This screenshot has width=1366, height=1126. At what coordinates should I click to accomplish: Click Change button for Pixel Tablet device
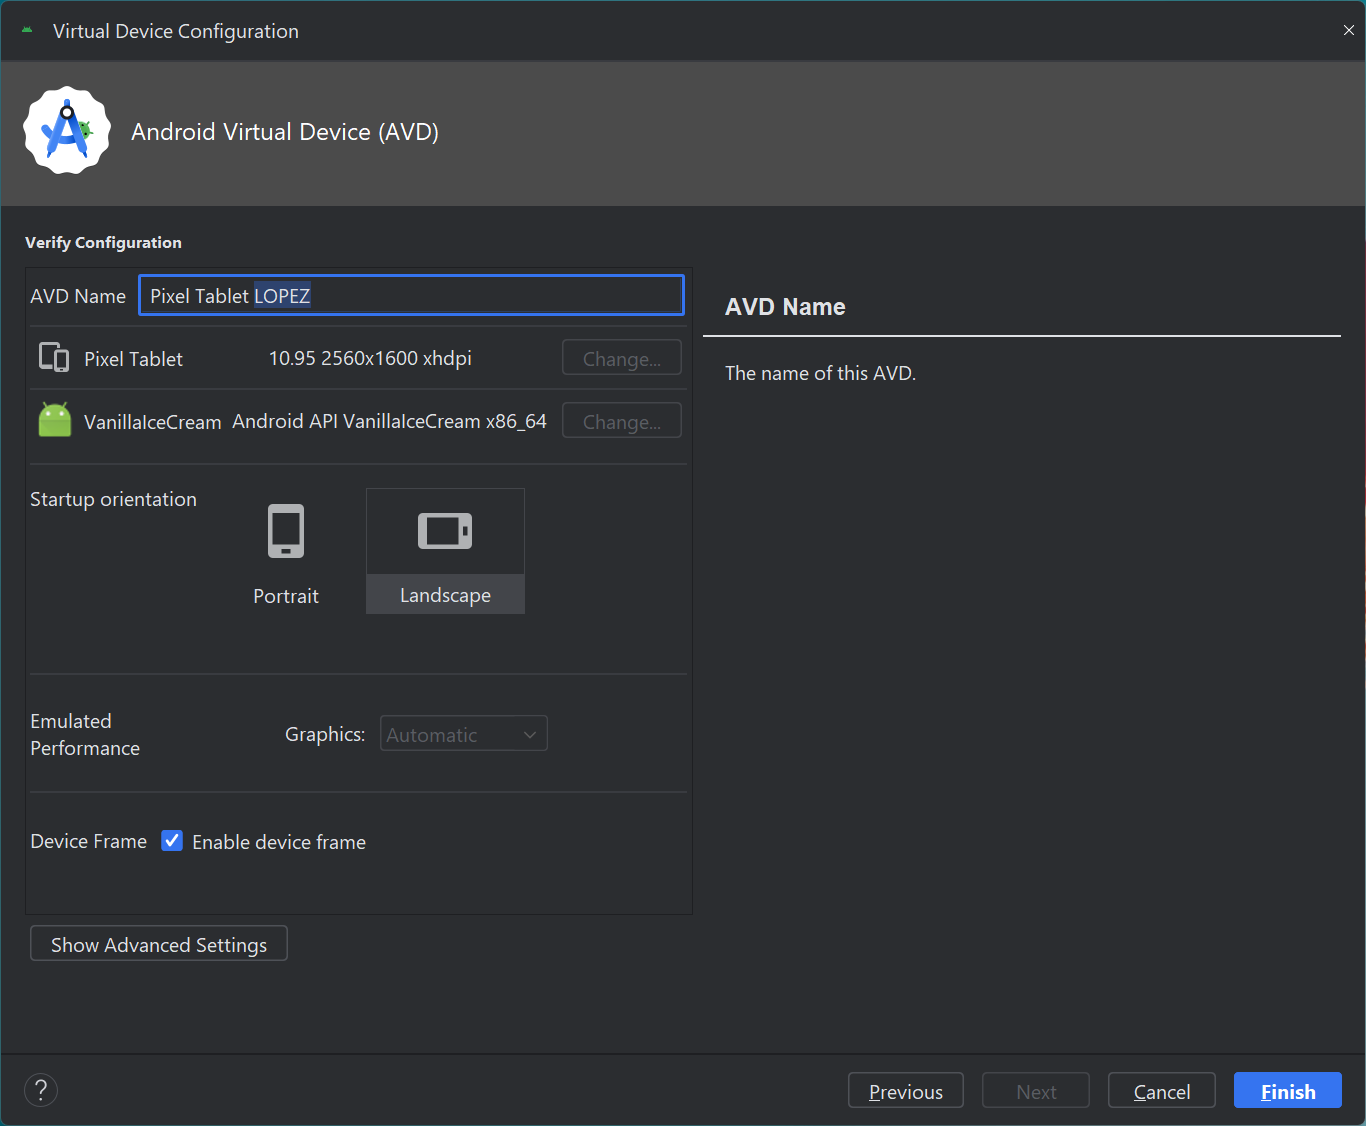pos(622,358)
